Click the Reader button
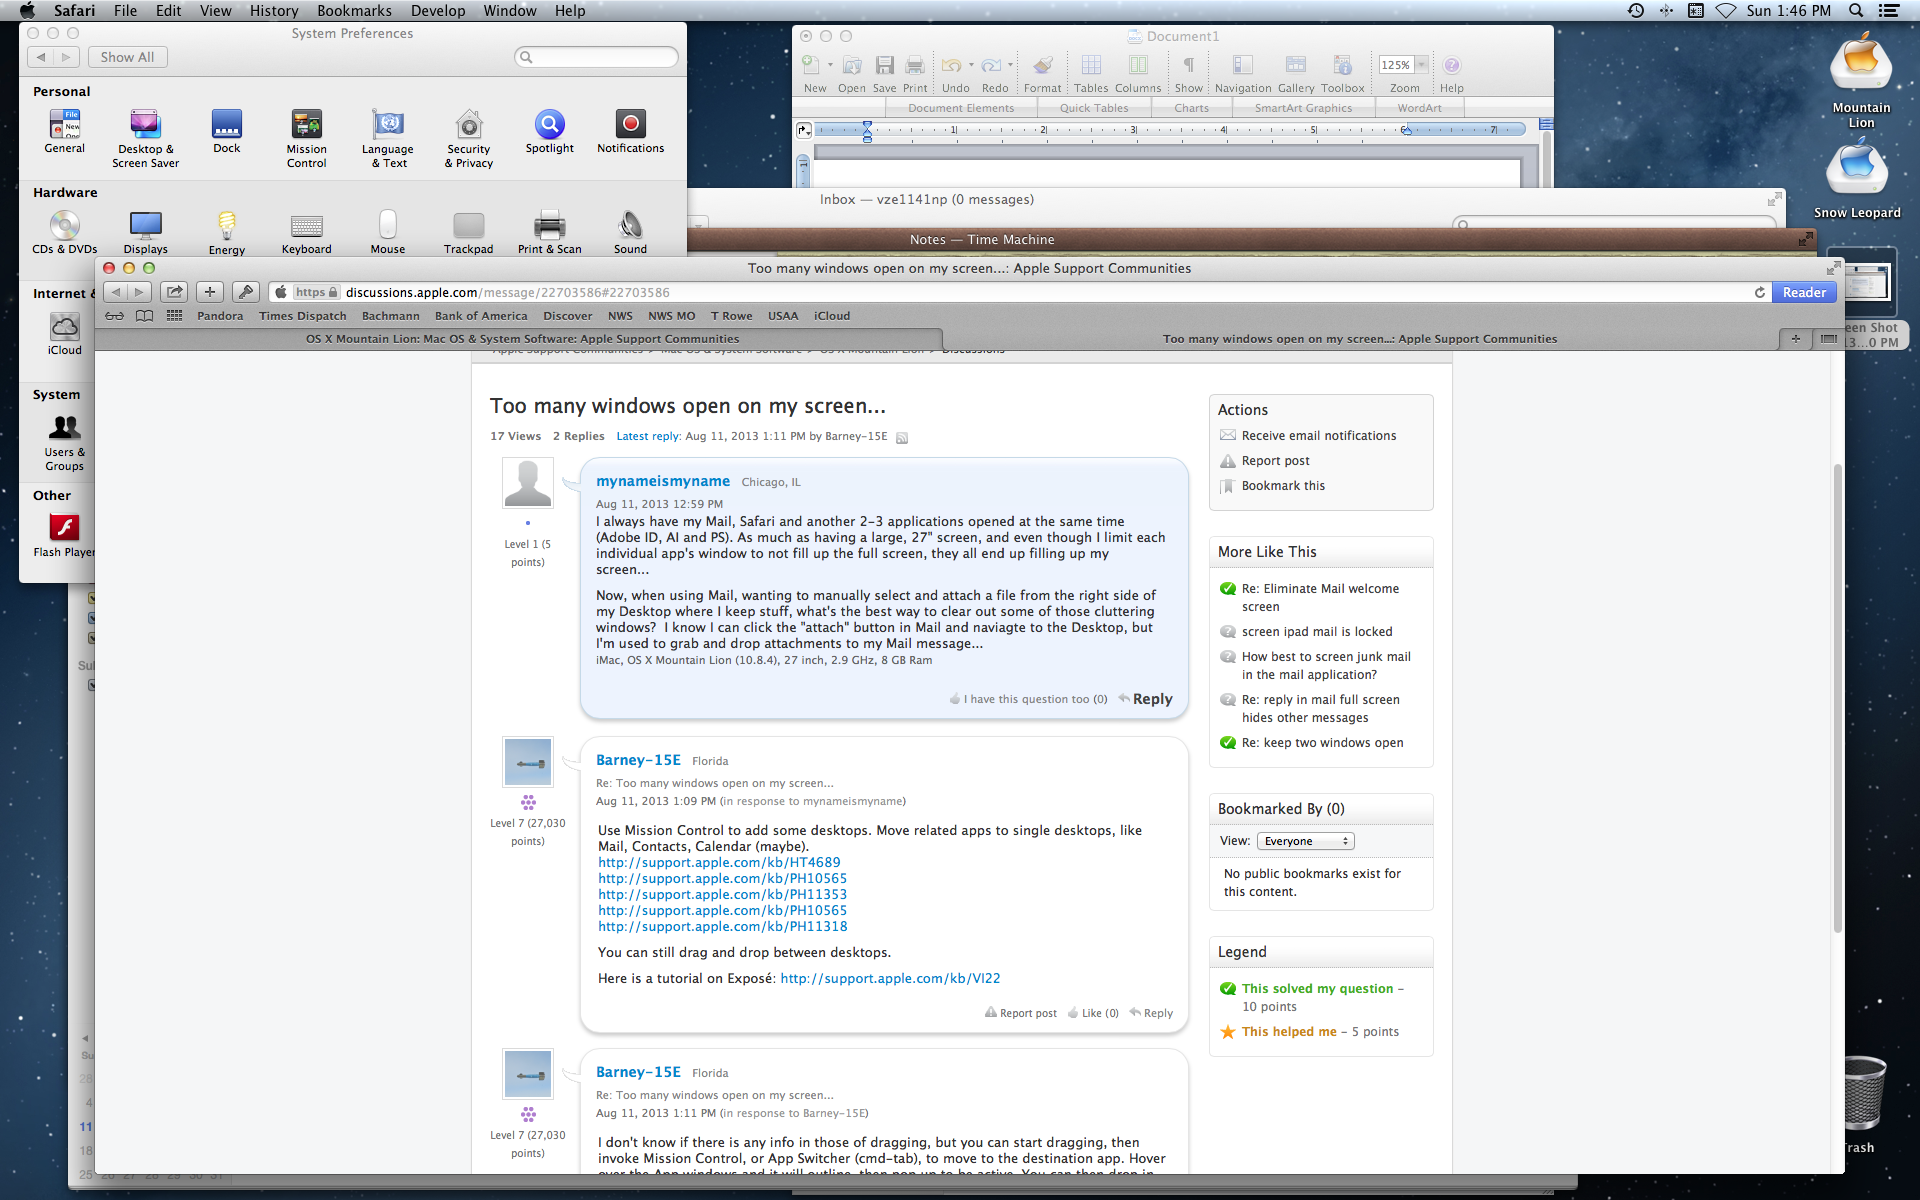 tap(1803, 292)
